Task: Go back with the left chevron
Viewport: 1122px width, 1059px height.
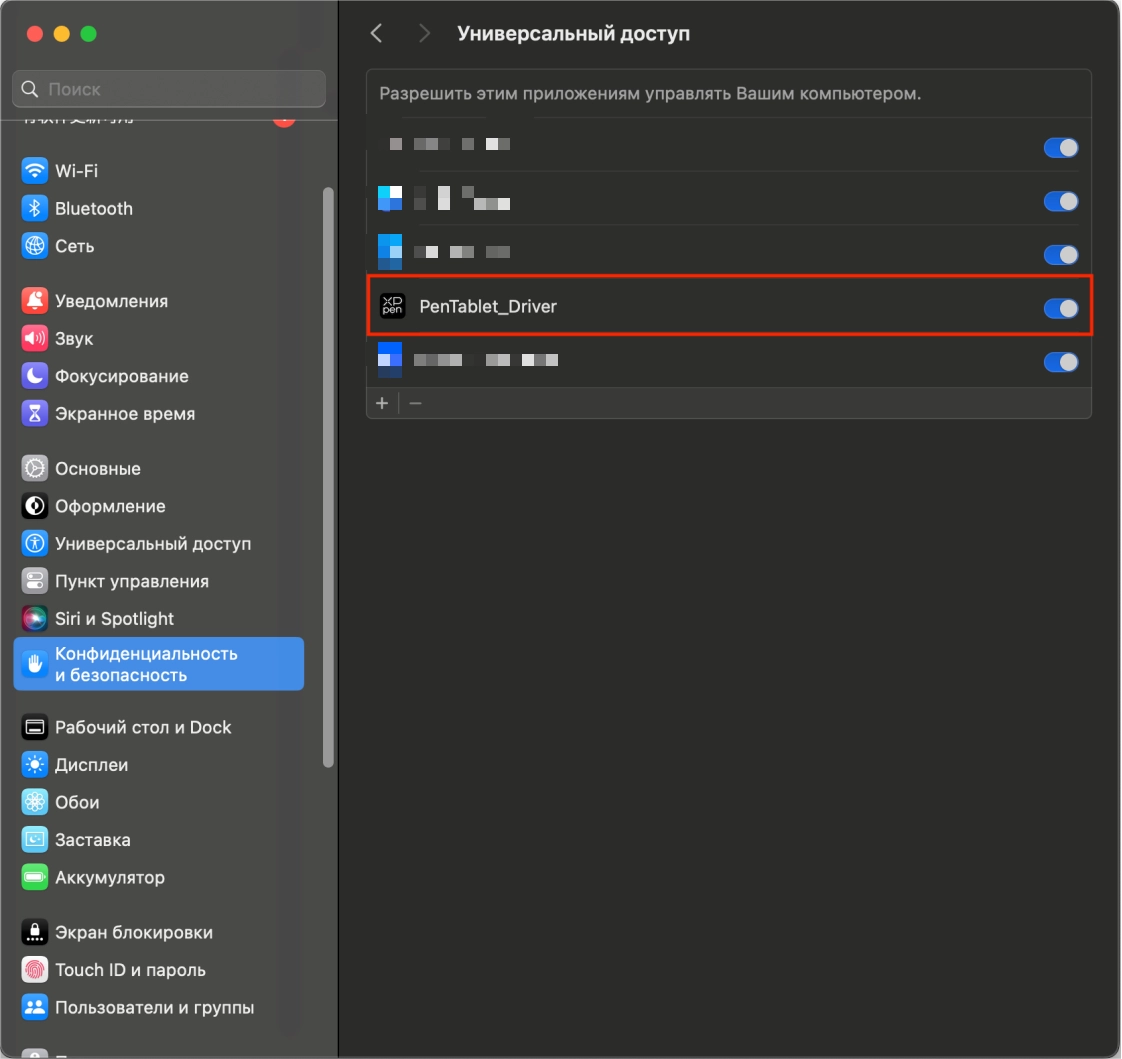Action: click(376, 34)
